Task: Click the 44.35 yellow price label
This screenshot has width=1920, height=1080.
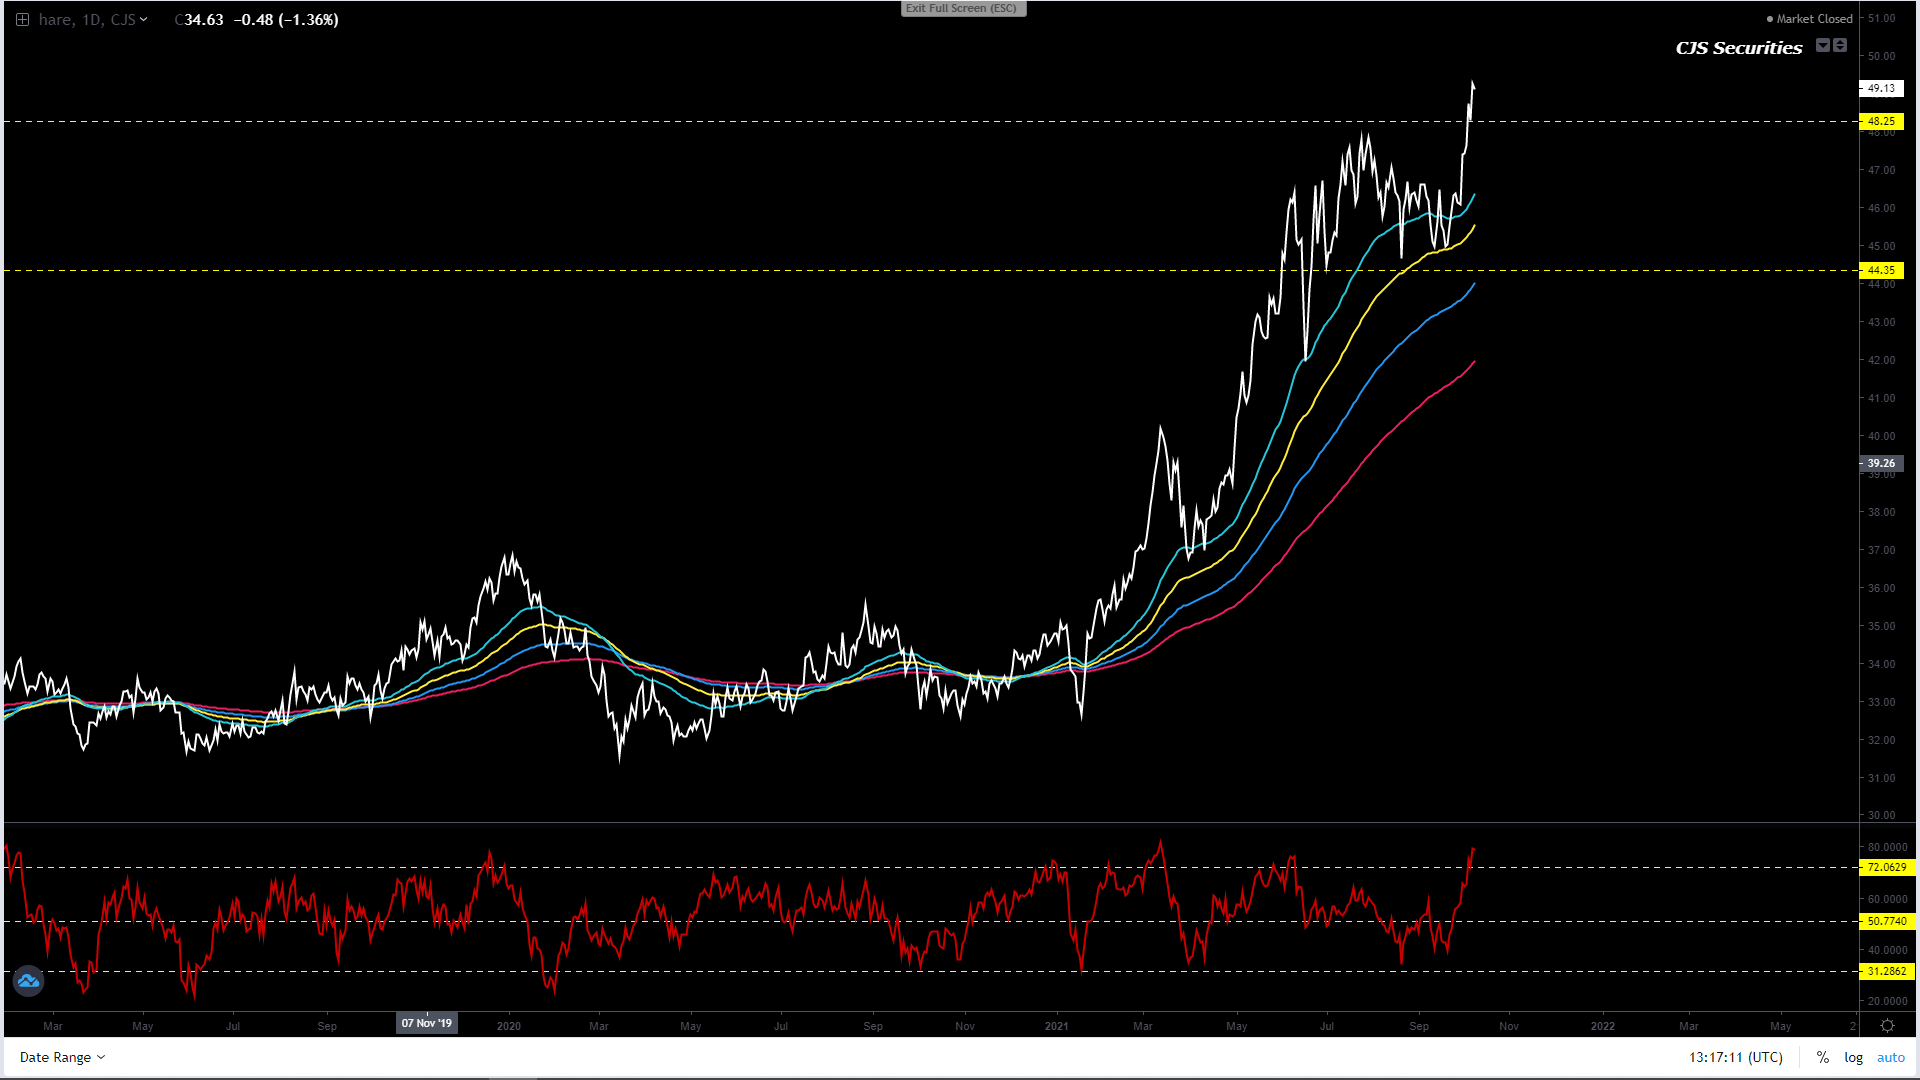Action: click(x=1881, y=270)
